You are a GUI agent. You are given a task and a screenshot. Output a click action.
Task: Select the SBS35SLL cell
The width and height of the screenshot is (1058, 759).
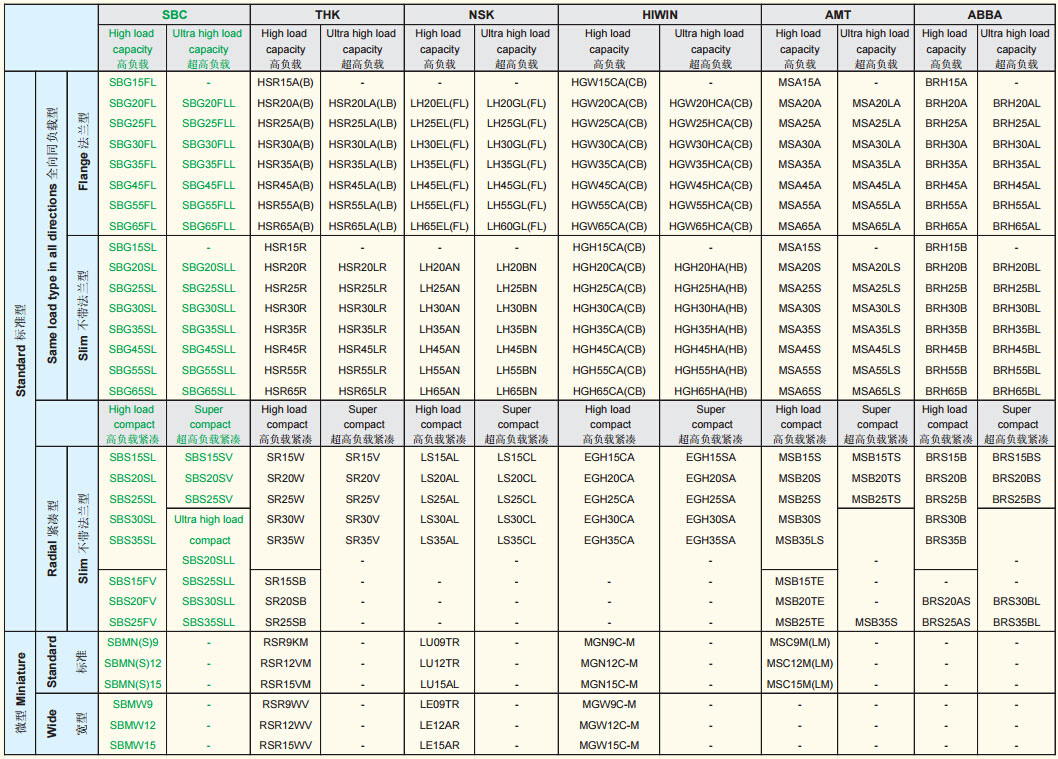point(208,622)
